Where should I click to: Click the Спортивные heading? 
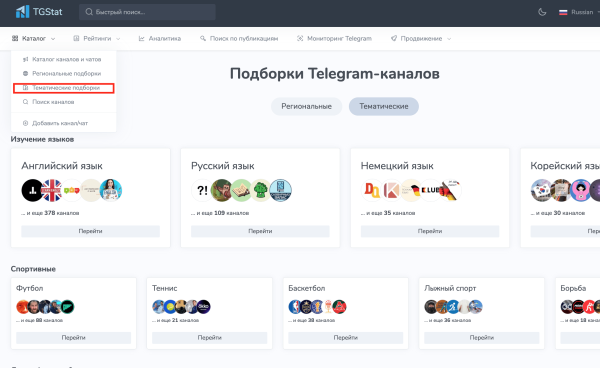[33, 269]
